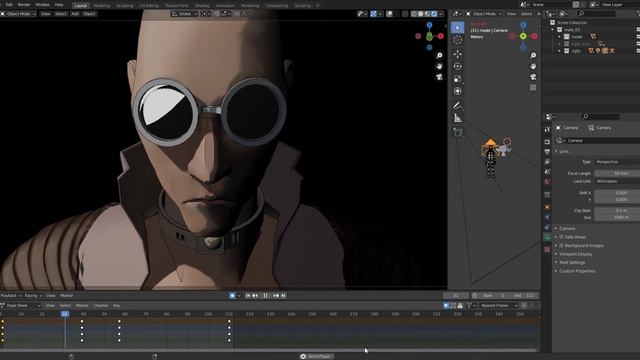Image resolution: width=640 pixels, height=360 pixels.
Task: Select the Measure tool
Action: click(x=458, y=118)
